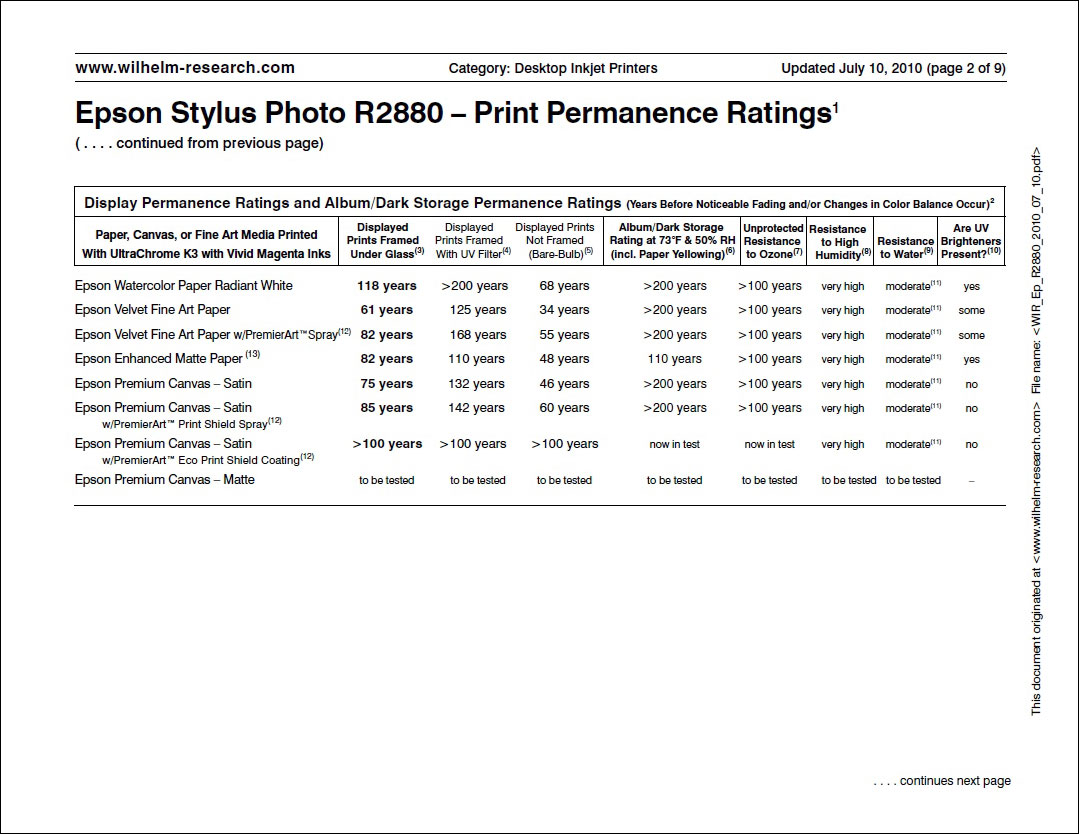Click 'Epson Watercolor Paper Radiant White' row label
This screenshot has width=1079, height=834.
coord(184,286)
